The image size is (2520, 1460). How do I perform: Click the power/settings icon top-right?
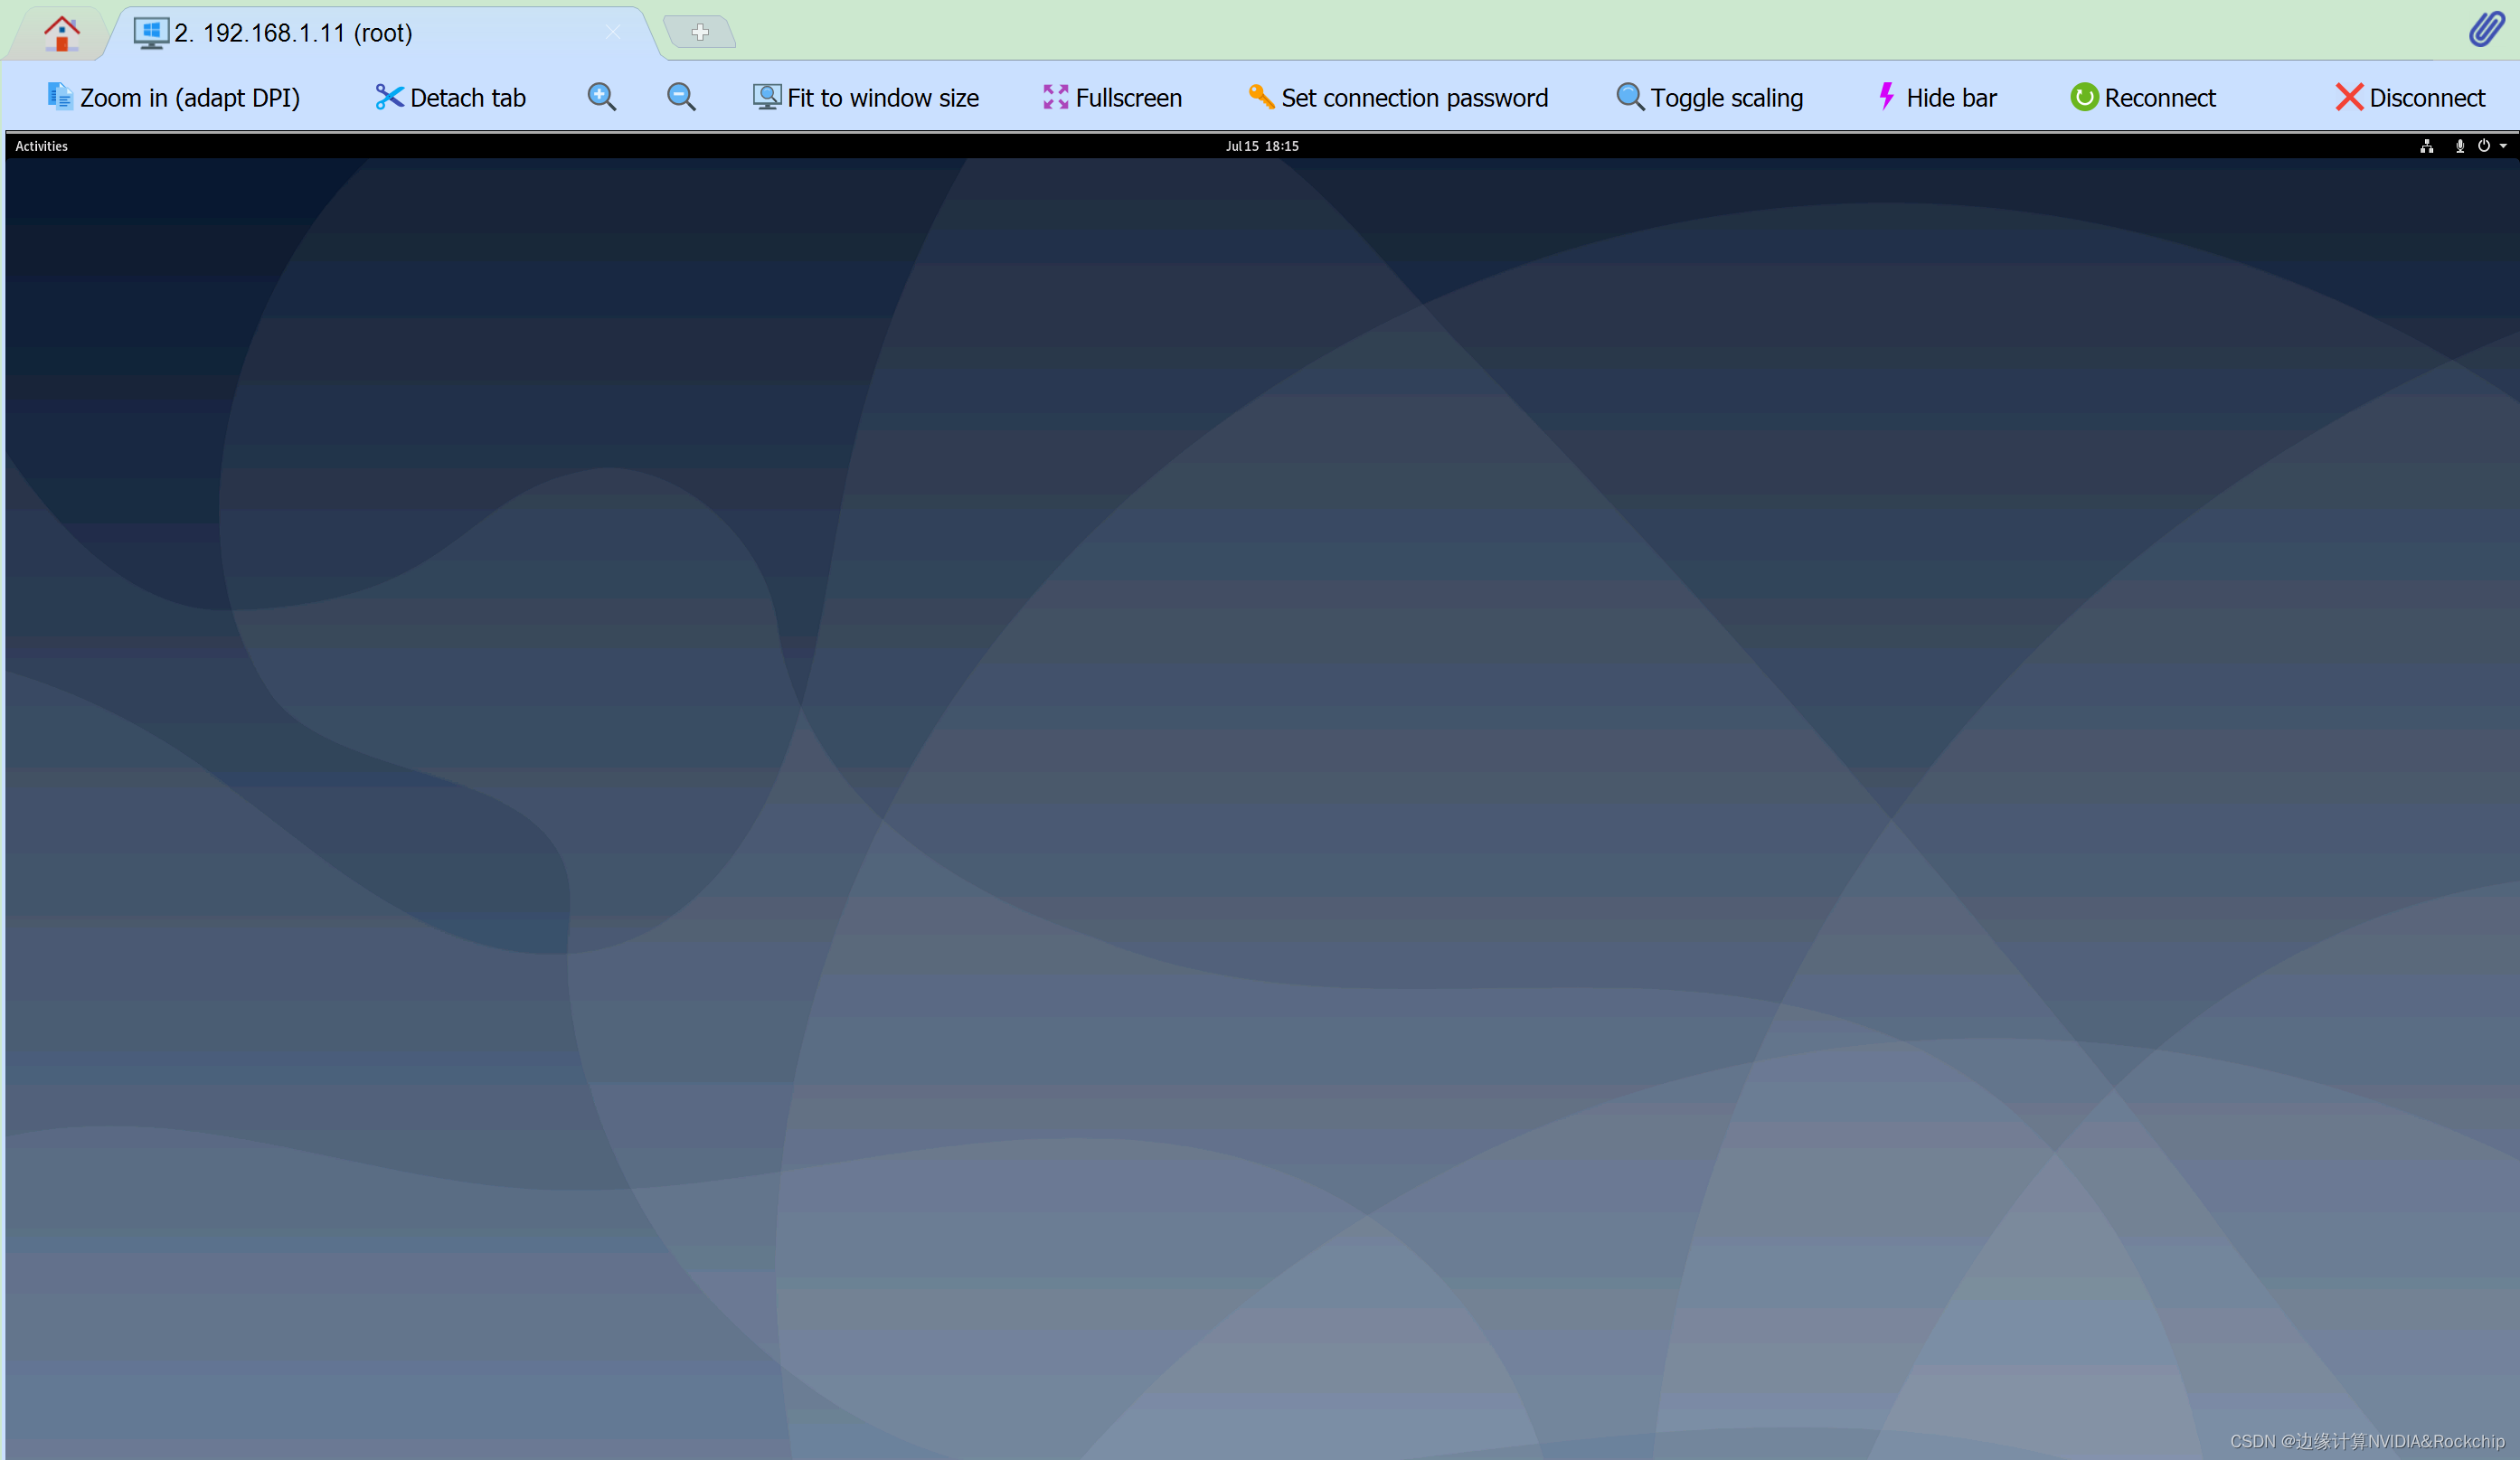pos(2484,146)
